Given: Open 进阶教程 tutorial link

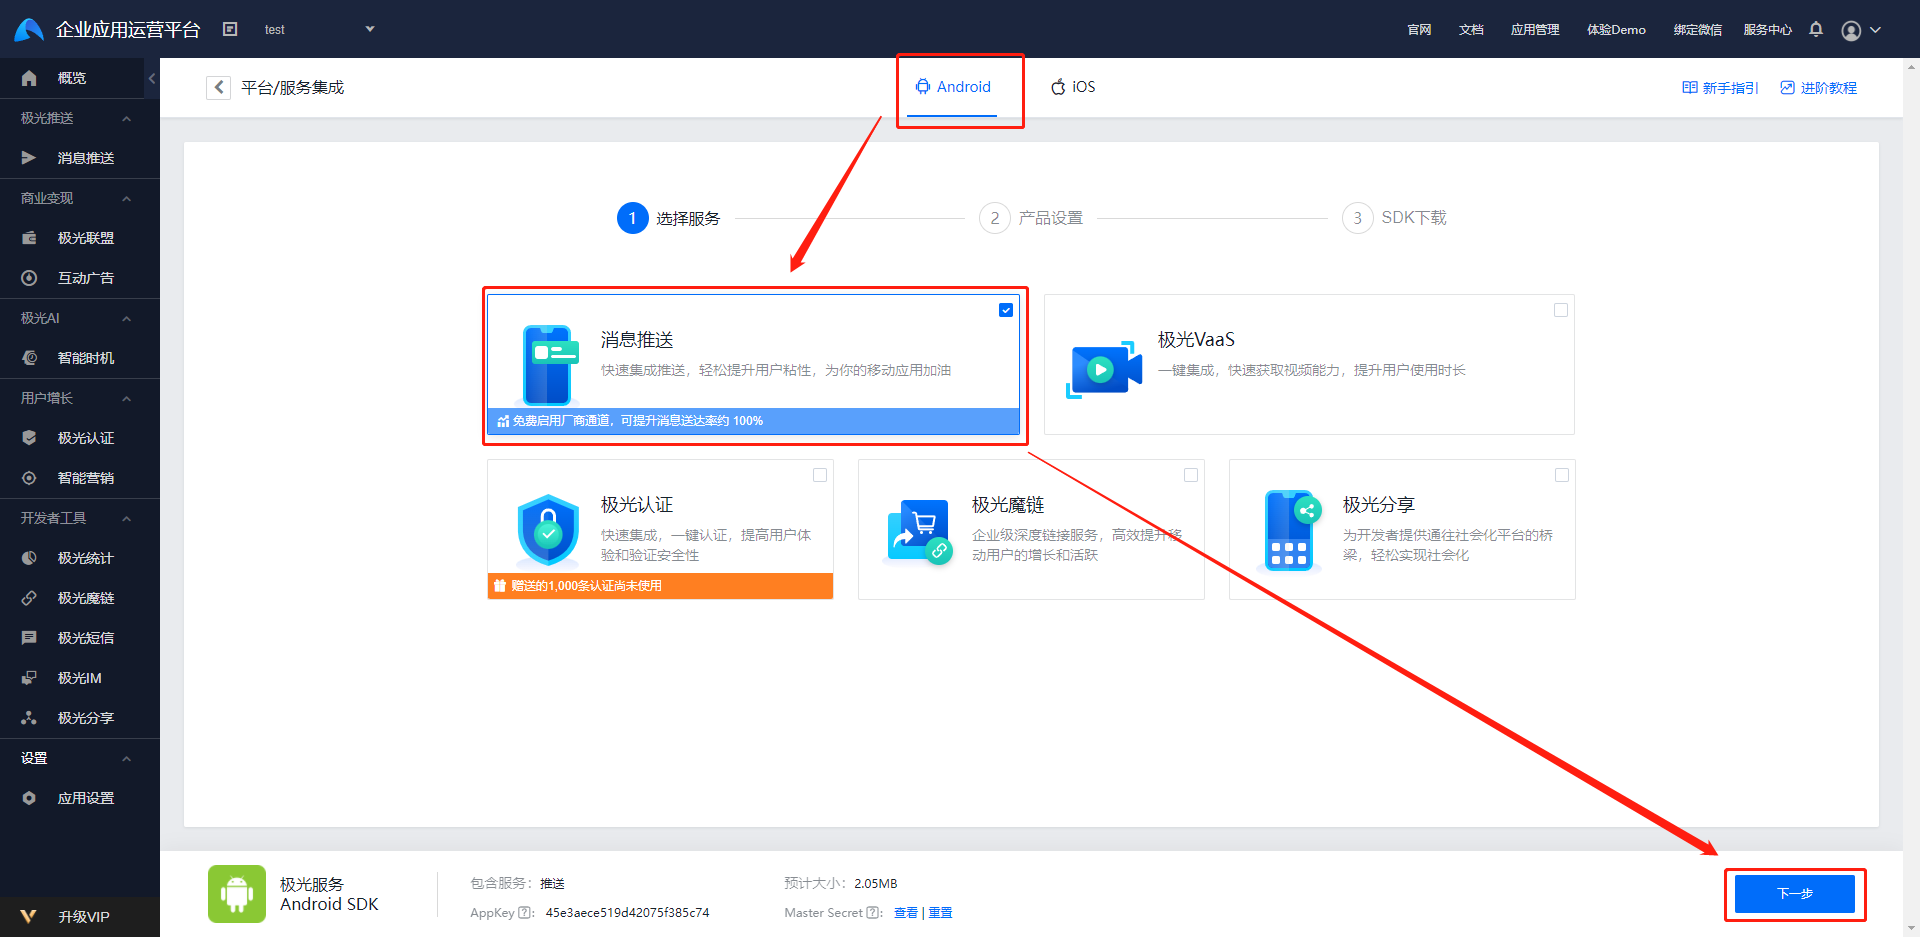Looking at the screenshot, I should tap(1818, 88).
